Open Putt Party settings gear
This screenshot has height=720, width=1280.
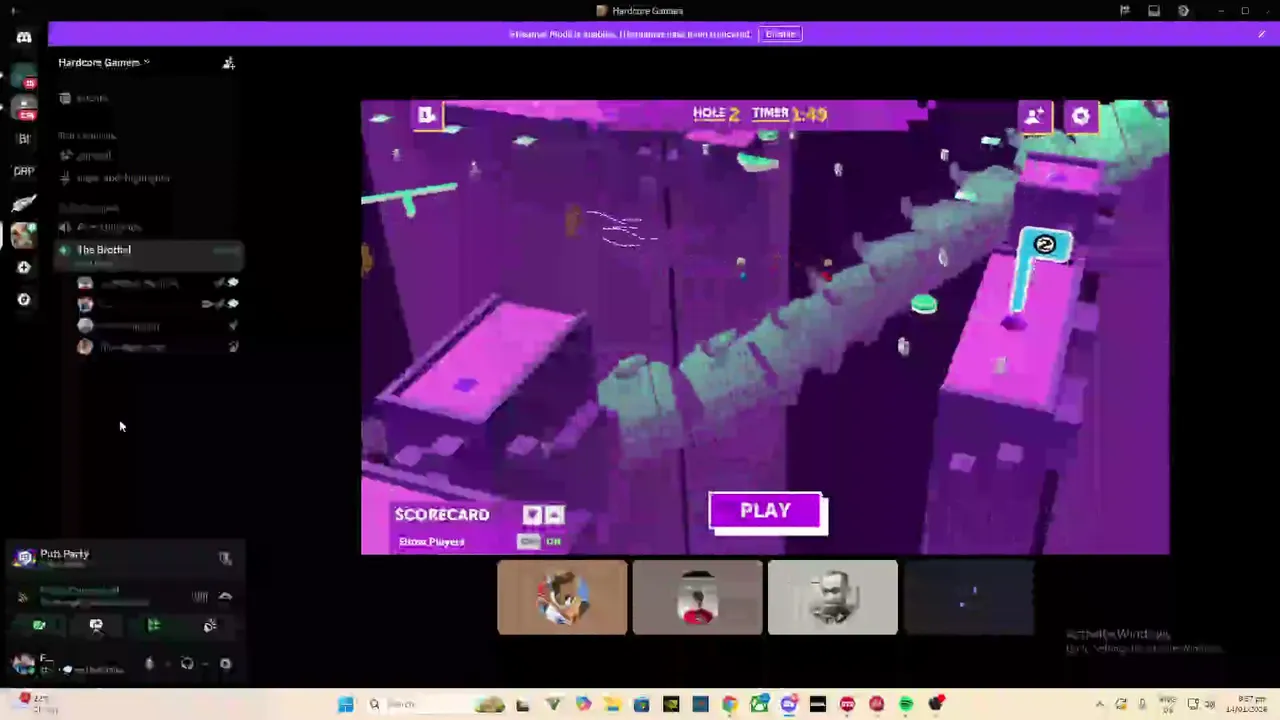point(1081,116)
